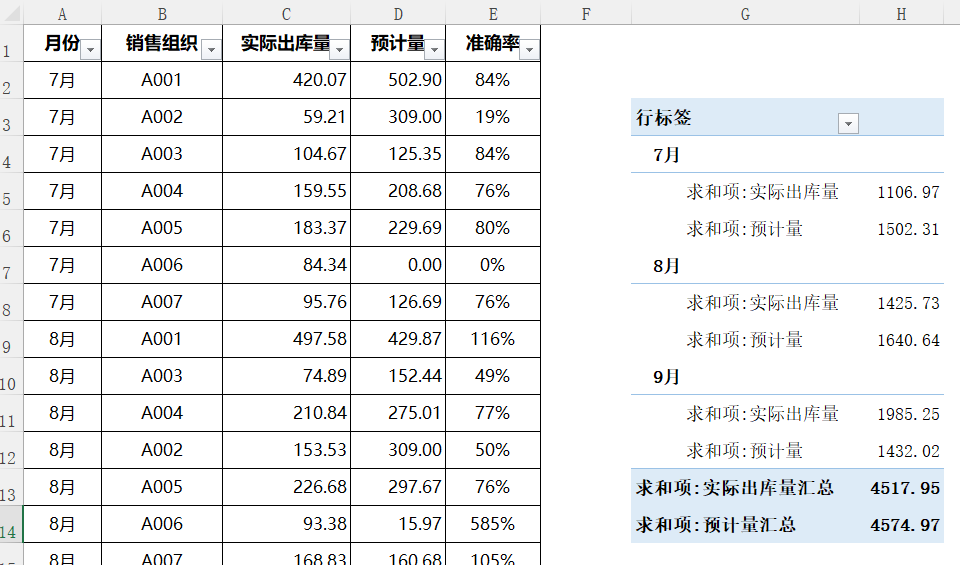Select pivot grand total 4517.95
Screen dimensions: 960x565
[905, 488]
